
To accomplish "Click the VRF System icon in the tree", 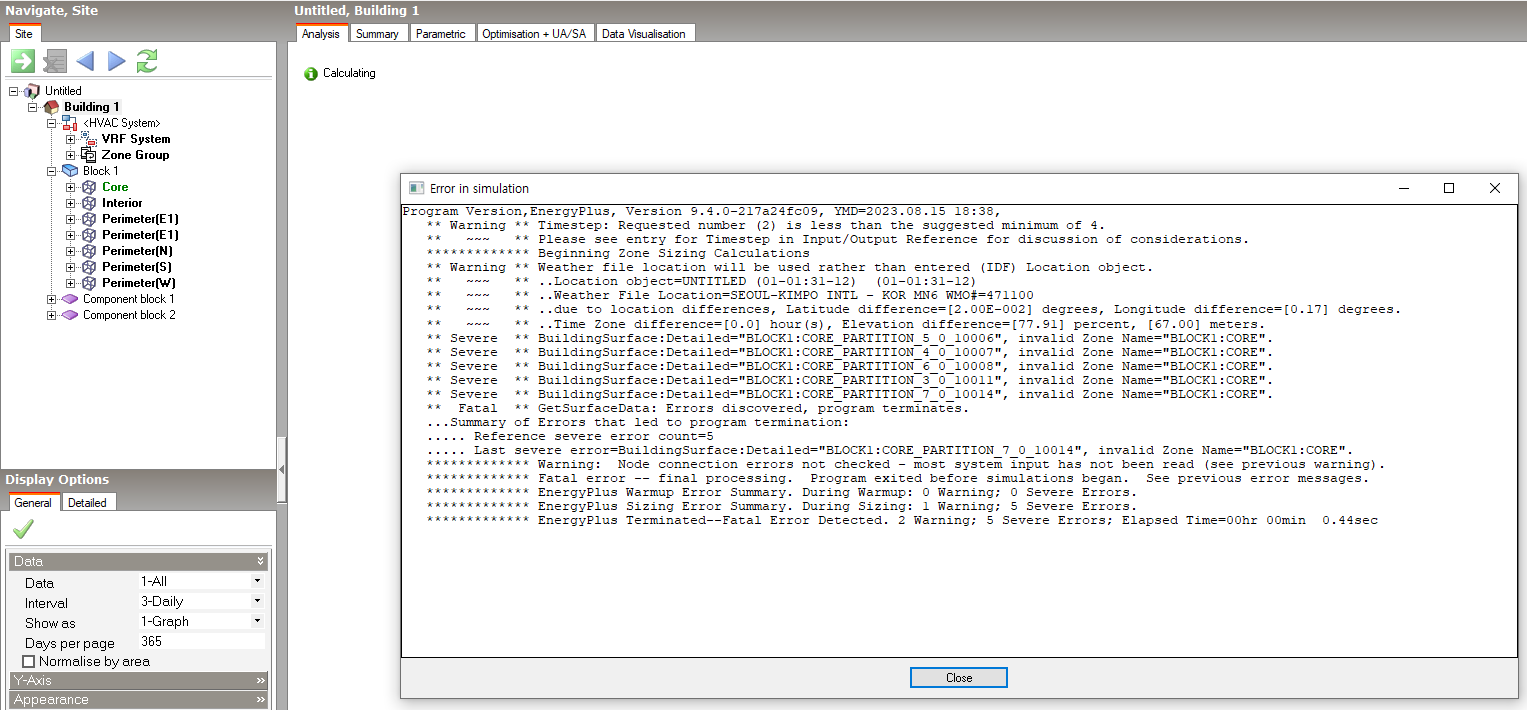I will (x=89, y=139).
